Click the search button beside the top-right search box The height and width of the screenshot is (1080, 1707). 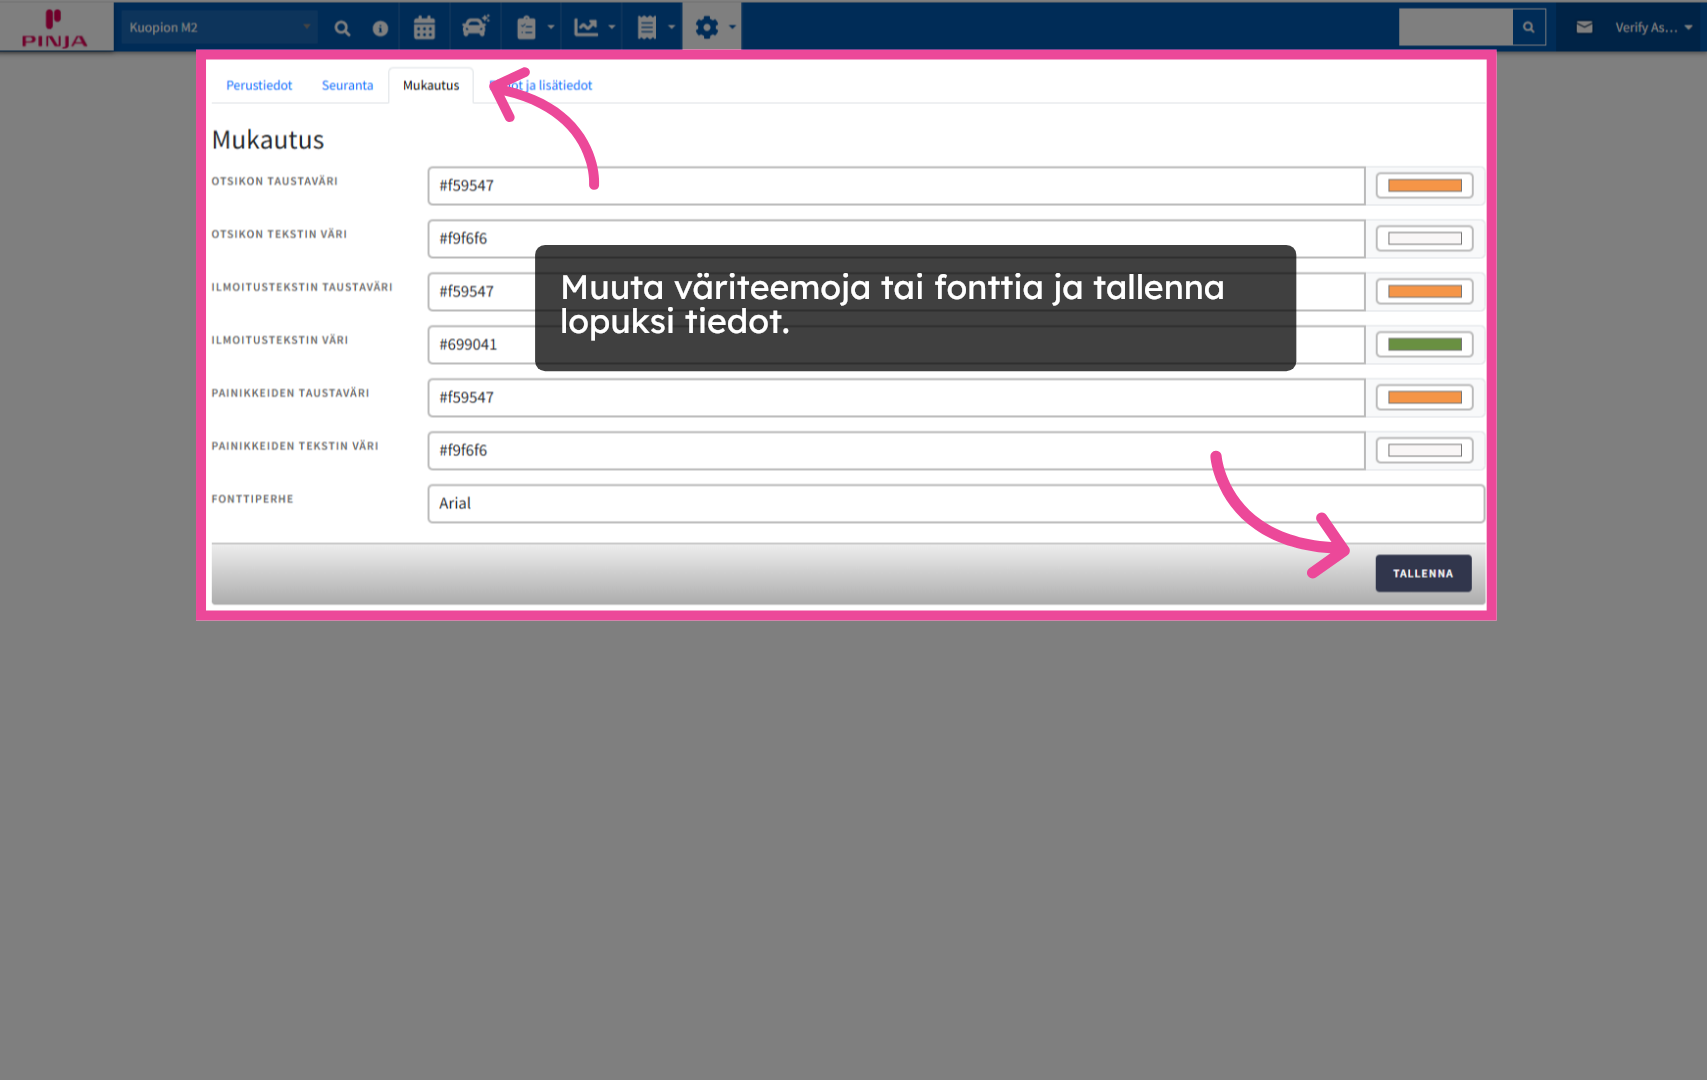(x=1528, y=28)
